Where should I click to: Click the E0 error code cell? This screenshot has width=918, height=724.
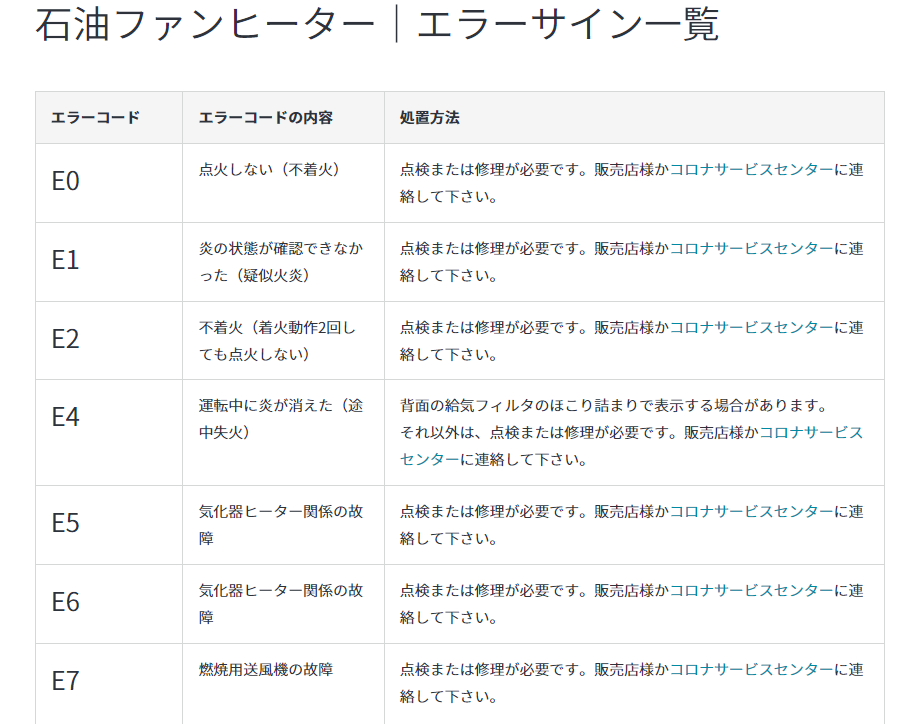pos(65,182)
